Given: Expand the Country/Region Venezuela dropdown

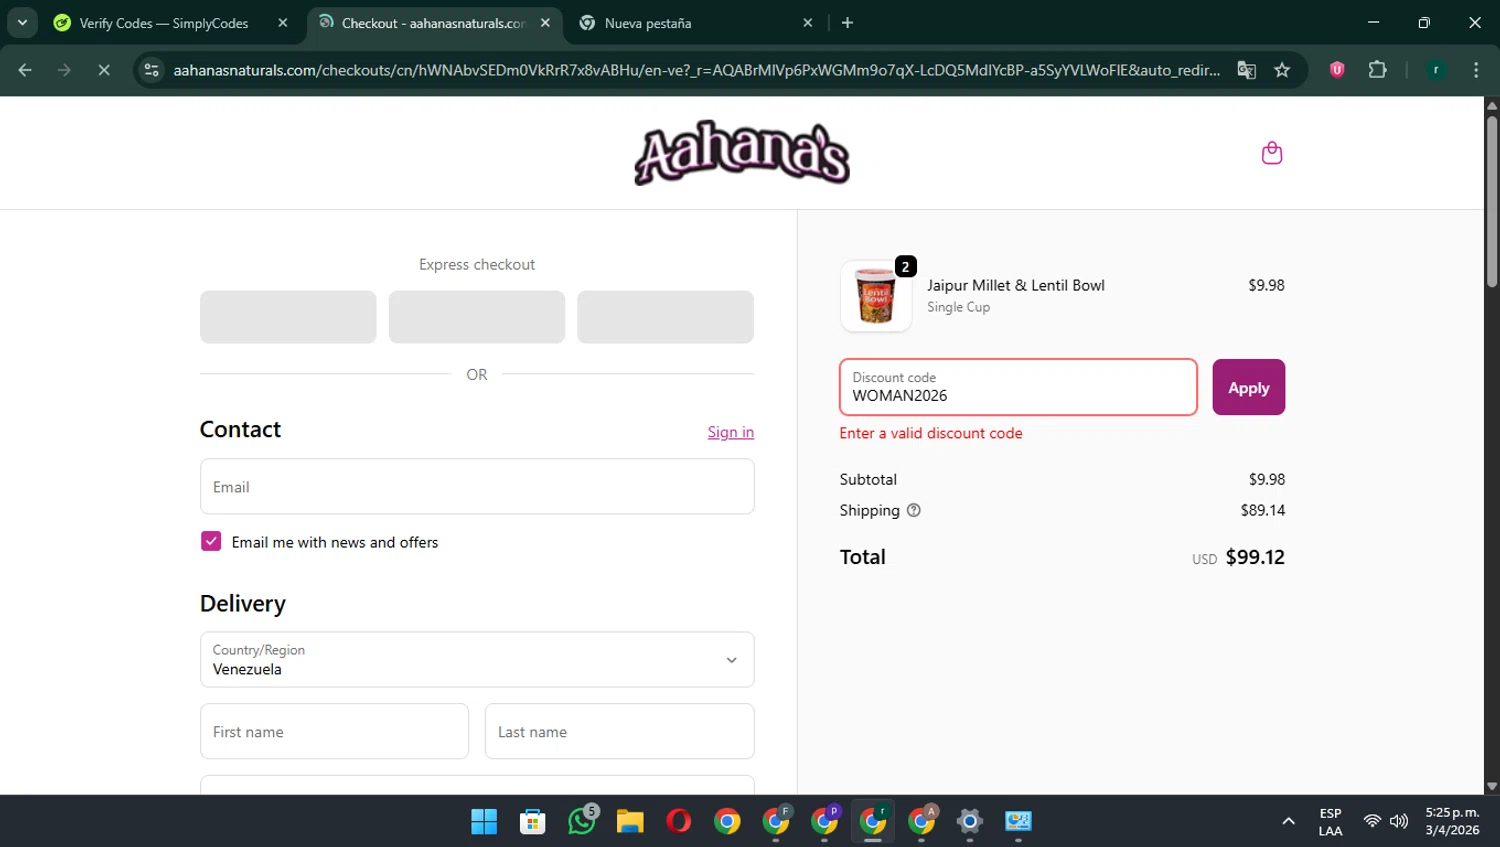Looking at the screenshot, I should tap(477, 659).
